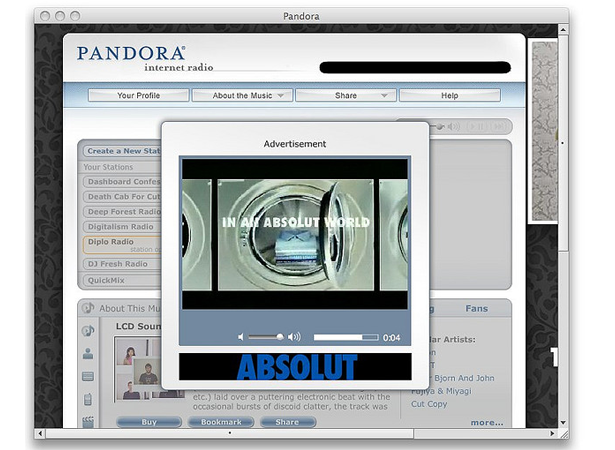Click the marbled image ad on the right
Viewport: 615px width, 450px height.
point(545,131)
